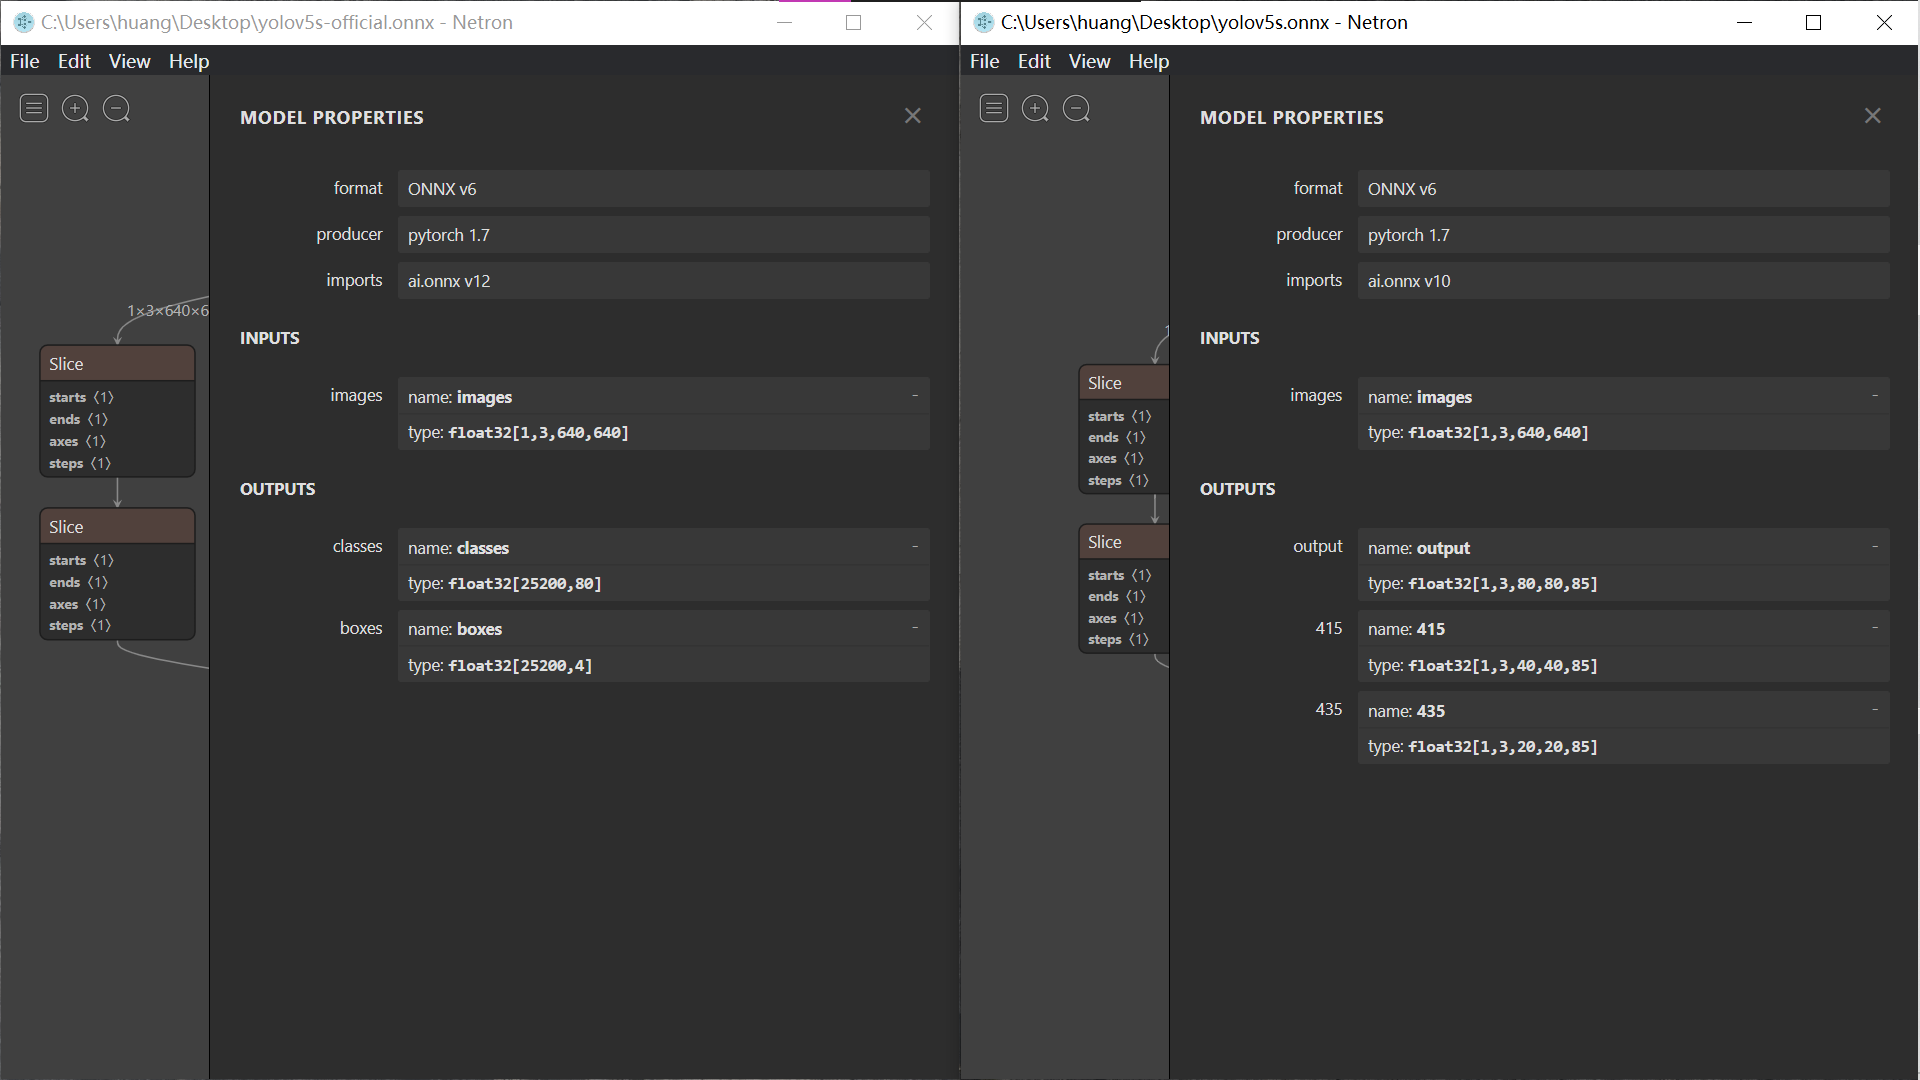Click starts attribute of top left Slice node
Image resolution: width=1920 pixels, height=1080 pixels.
click(x=81, y=397)
